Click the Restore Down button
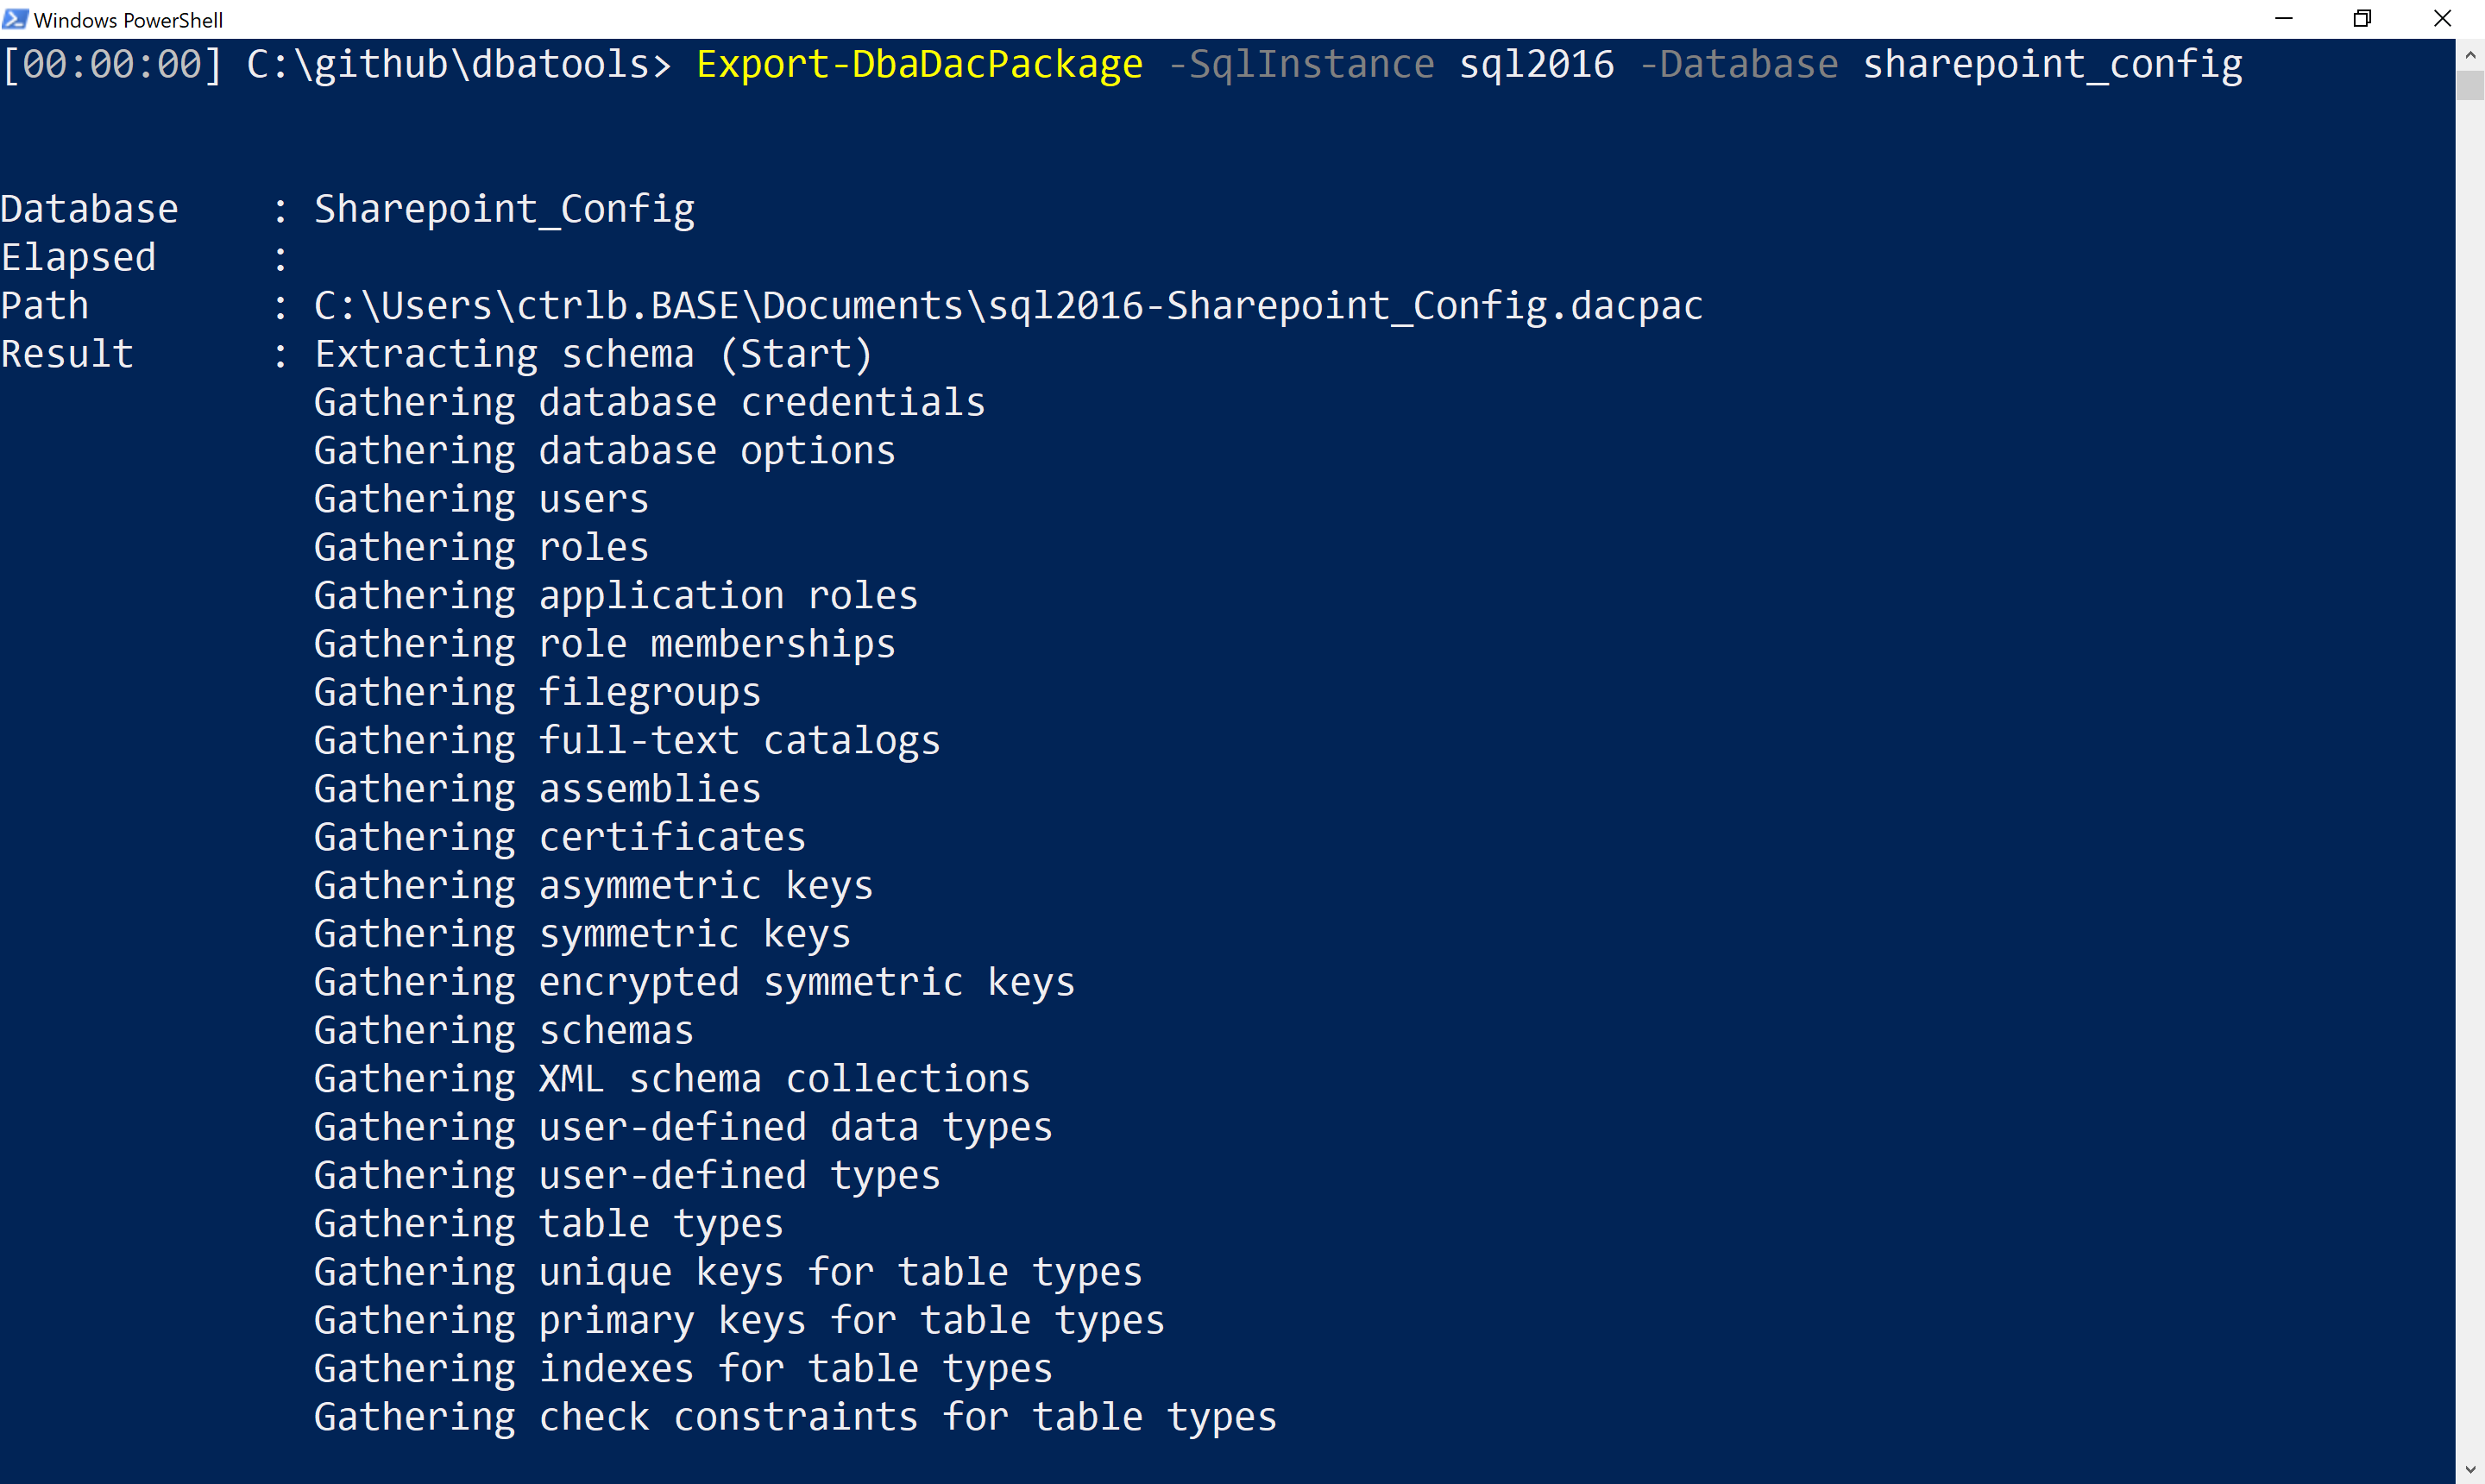 coord(2364,18)
